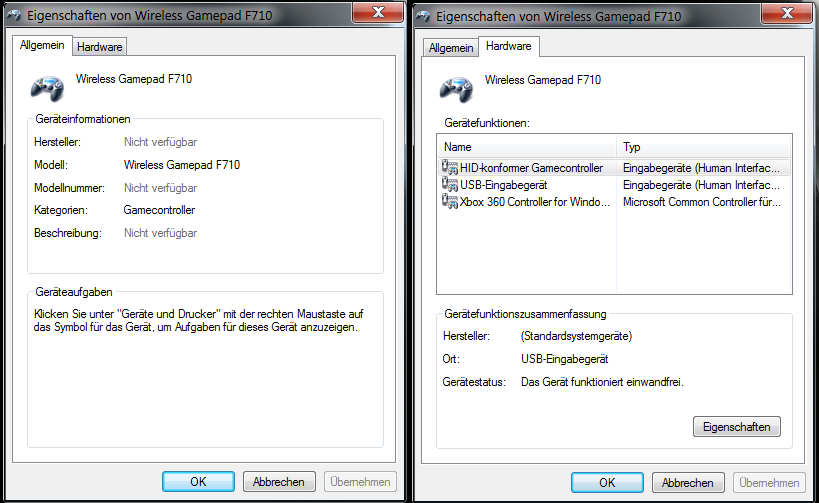Open Eigenschaften for the selected device function

[736, 427]
